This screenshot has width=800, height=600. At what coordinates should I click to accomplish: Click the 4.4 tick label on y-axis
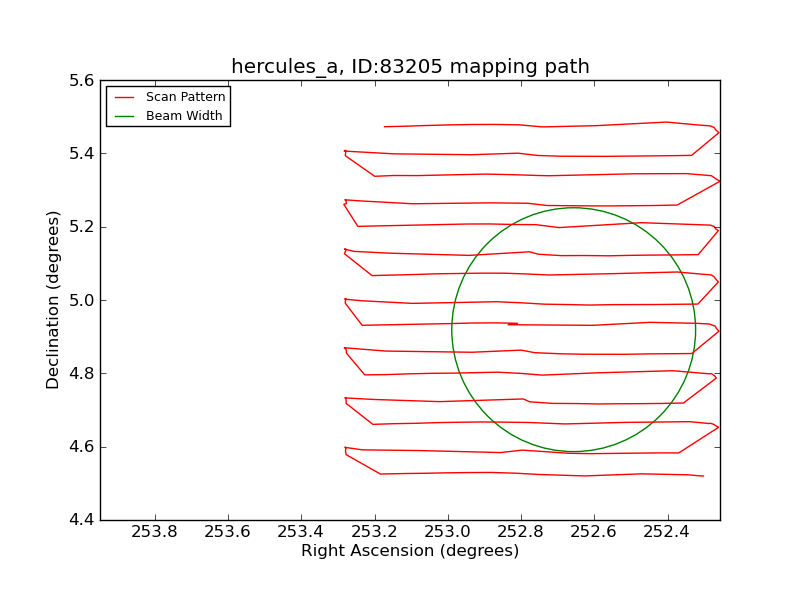click(x=82, y=520)
